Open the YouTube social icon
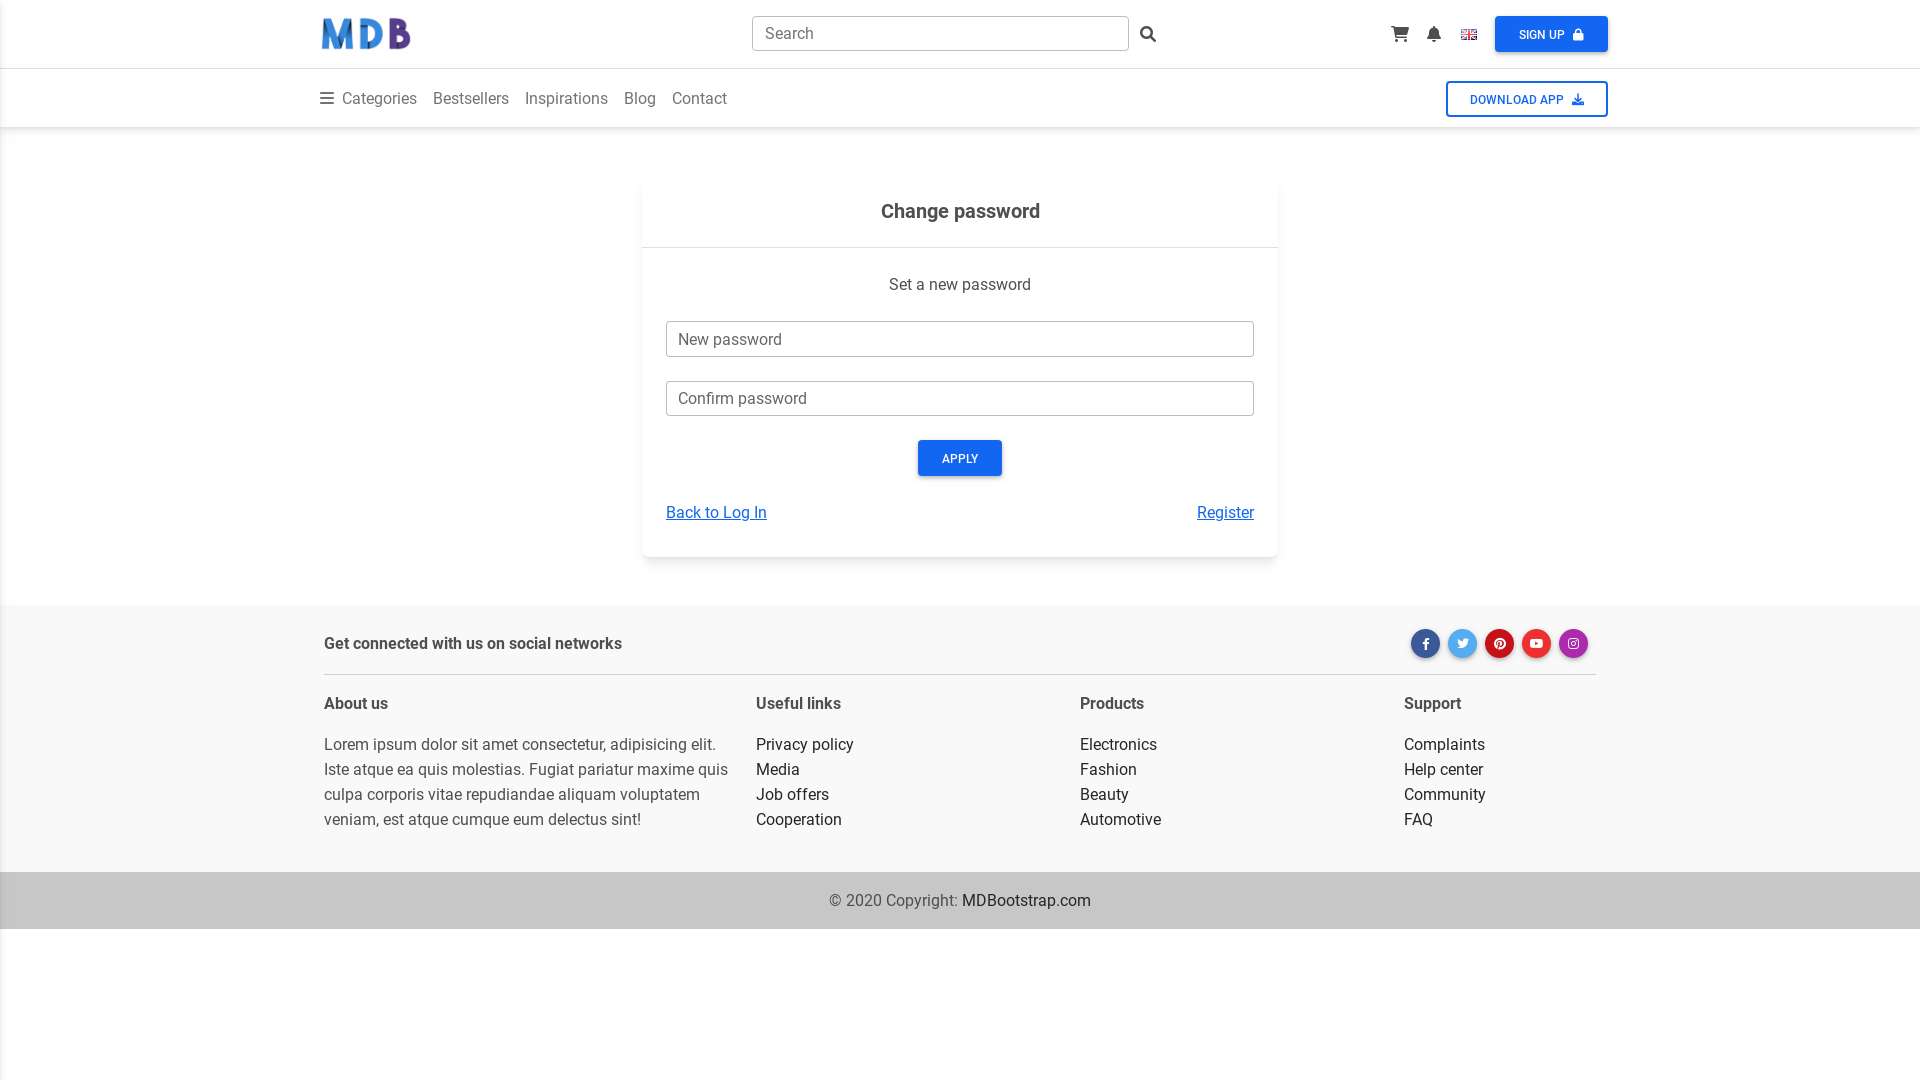 click(1536, 643)
